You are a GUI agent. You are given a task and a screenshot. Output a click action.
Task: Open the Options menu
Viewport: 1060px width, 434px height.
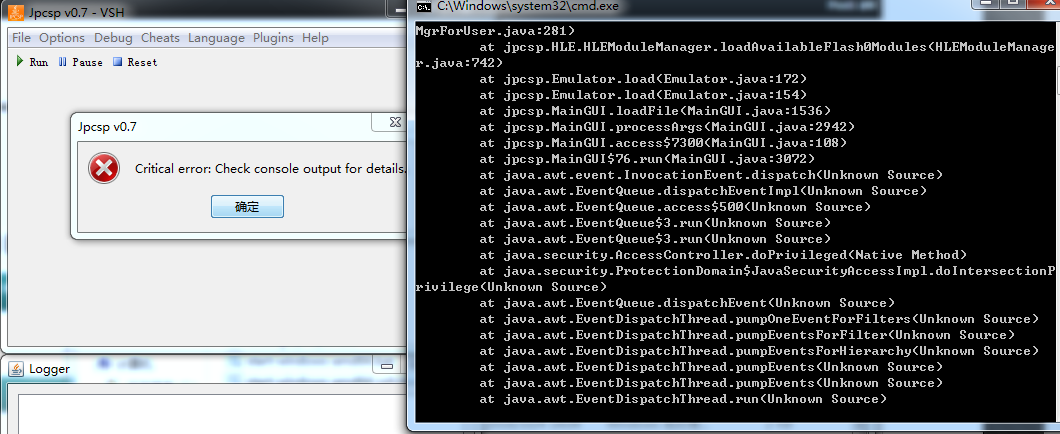(x=62, y=38)
